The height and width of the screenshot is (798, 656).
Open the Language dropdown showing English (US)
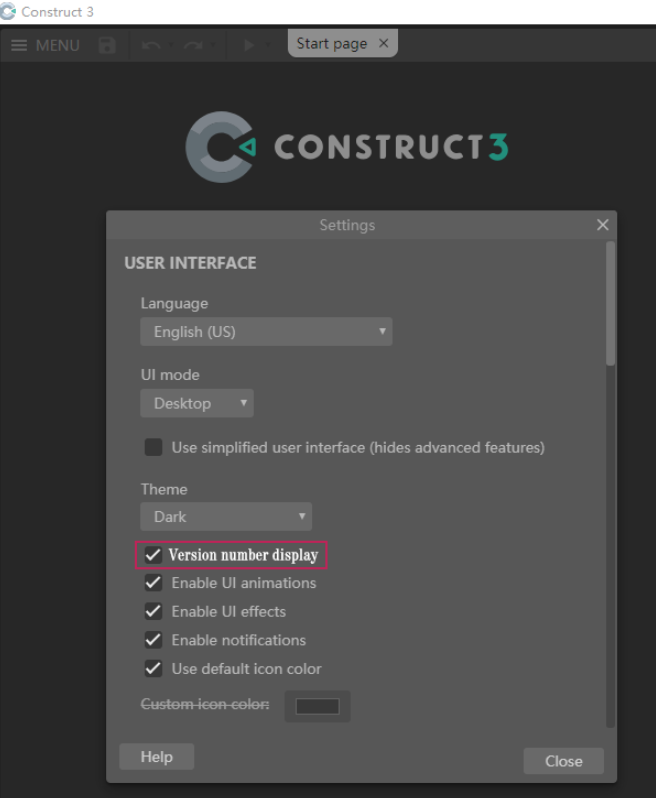(x=266, y=332)
